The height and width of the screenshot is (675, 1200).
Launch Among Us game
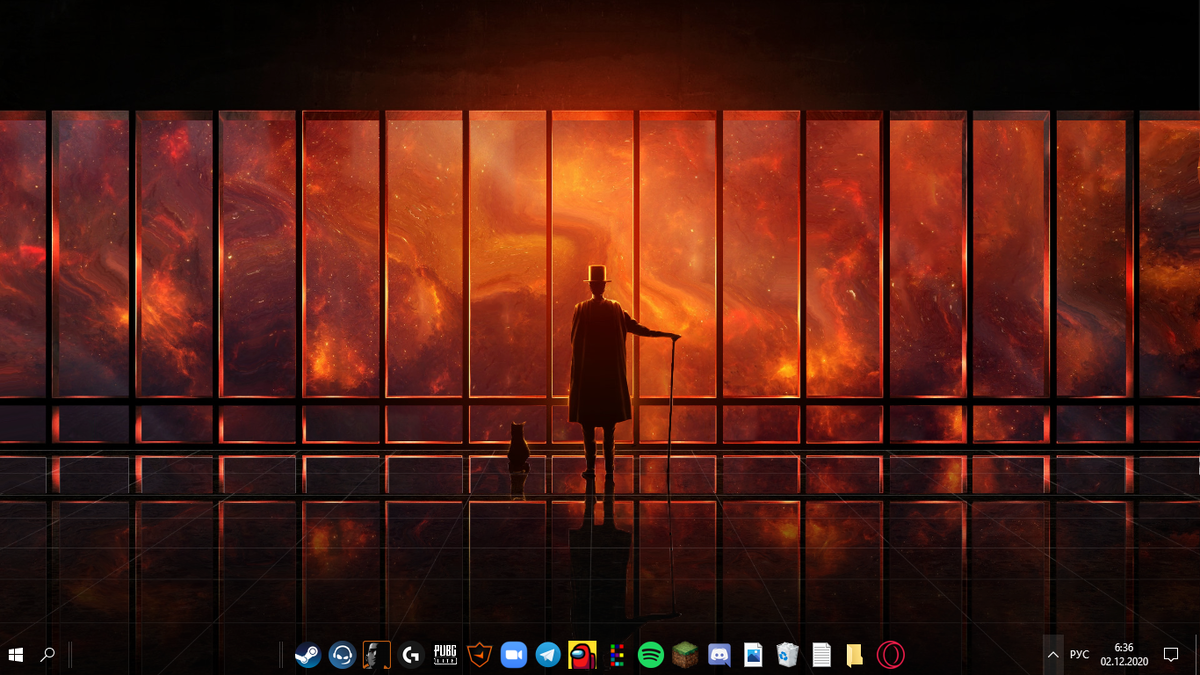click(x=582, y=655)
